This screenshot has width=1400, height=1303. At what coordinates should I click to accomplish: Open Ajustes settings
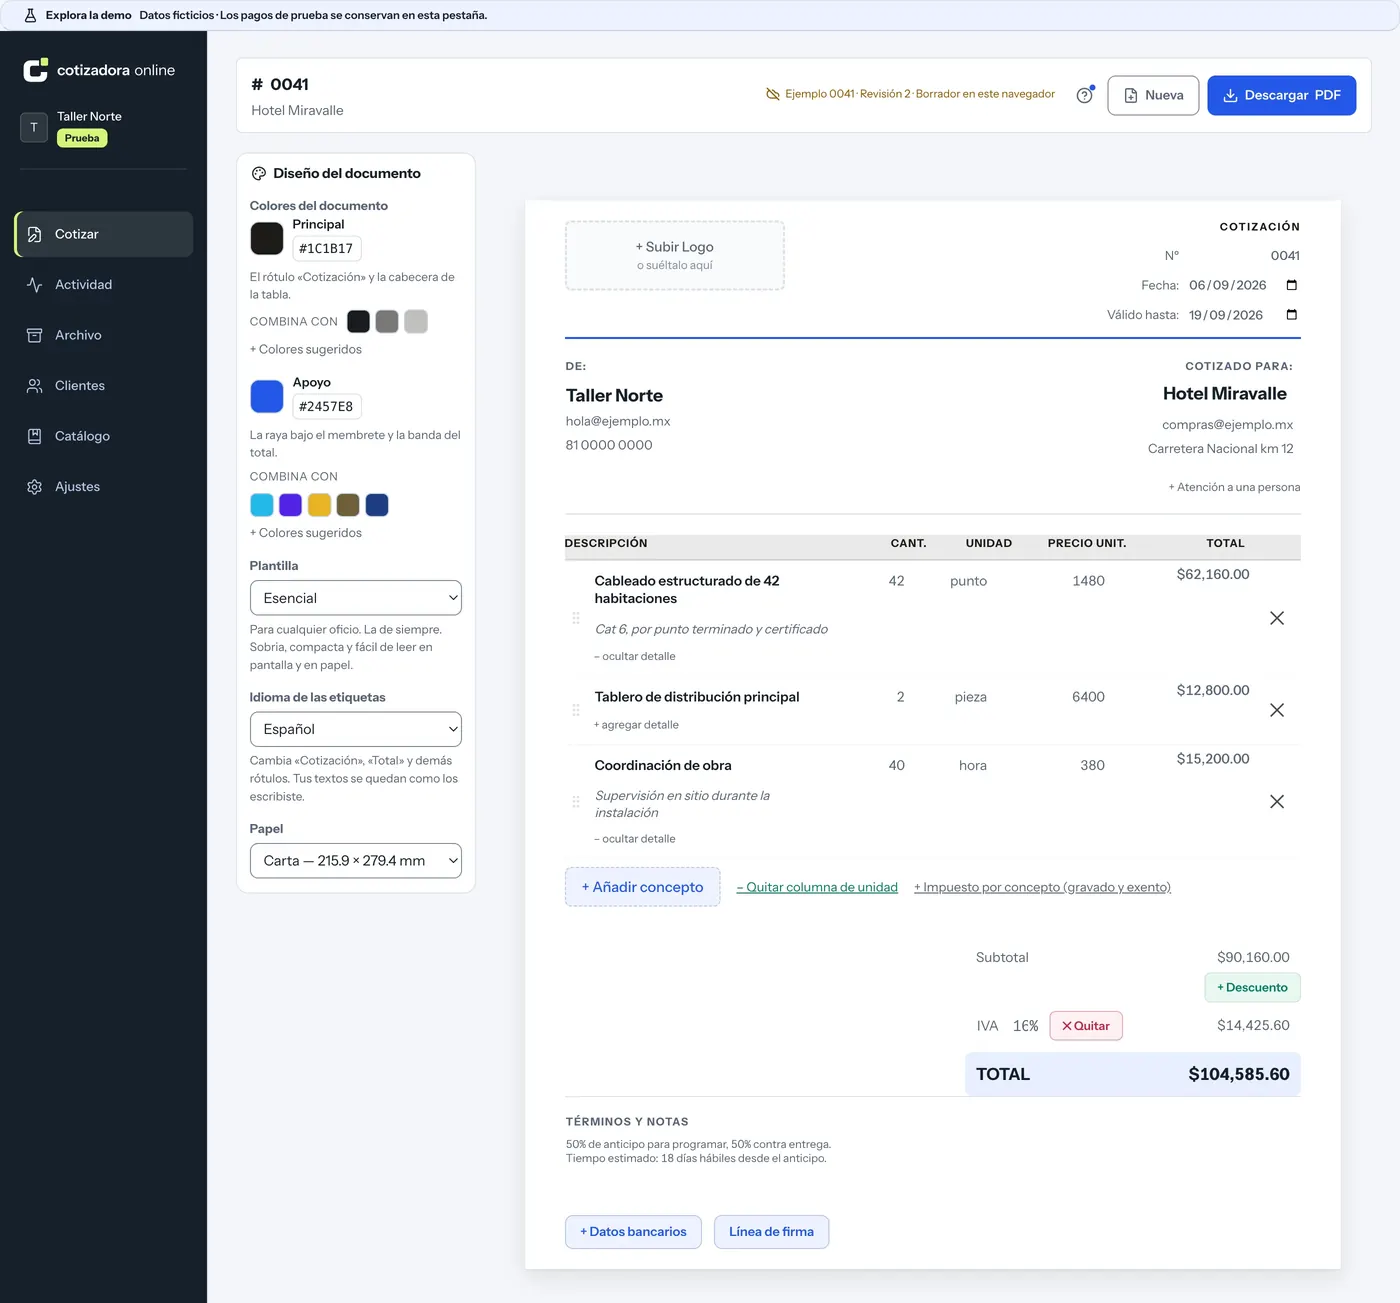coord(104,487)
